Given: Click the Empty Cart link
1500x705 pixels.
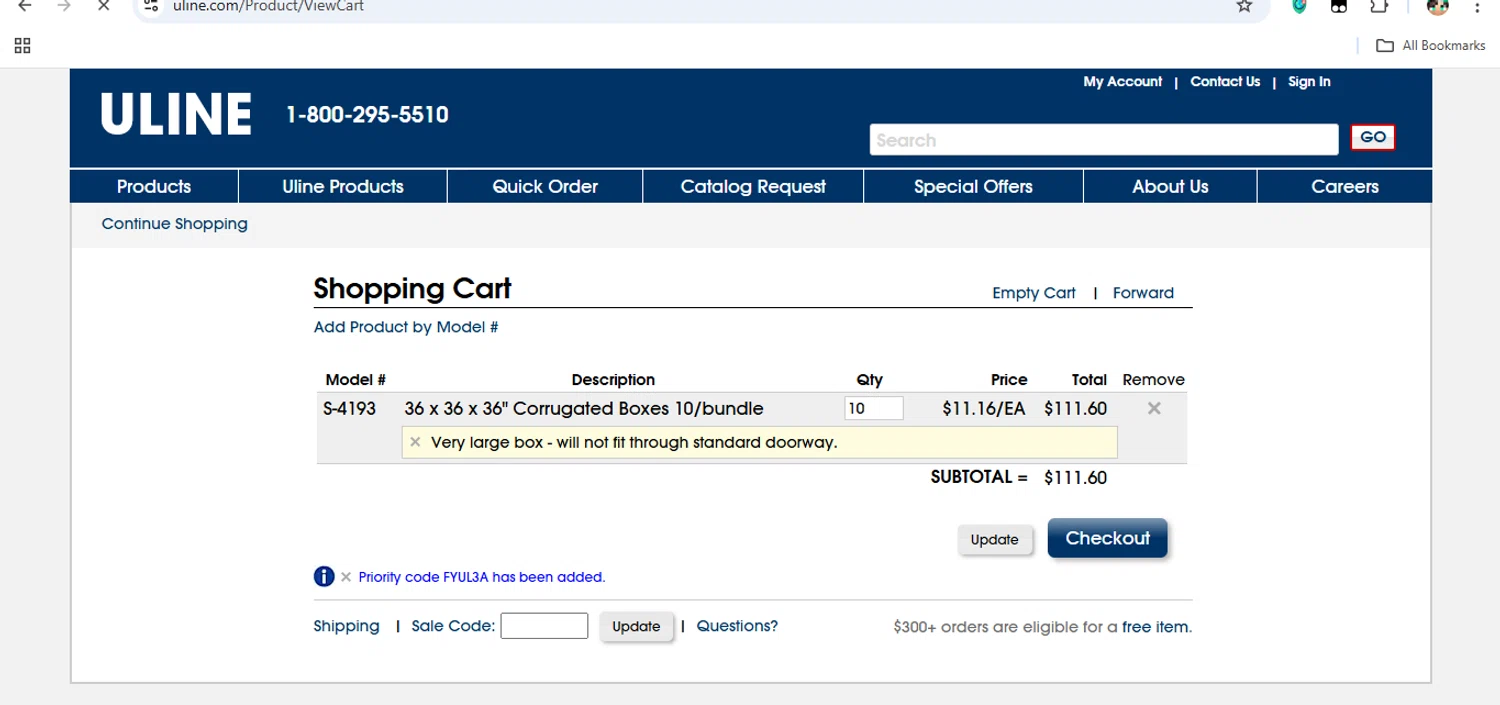Looking at the screenshot, I should (1033, 293).
